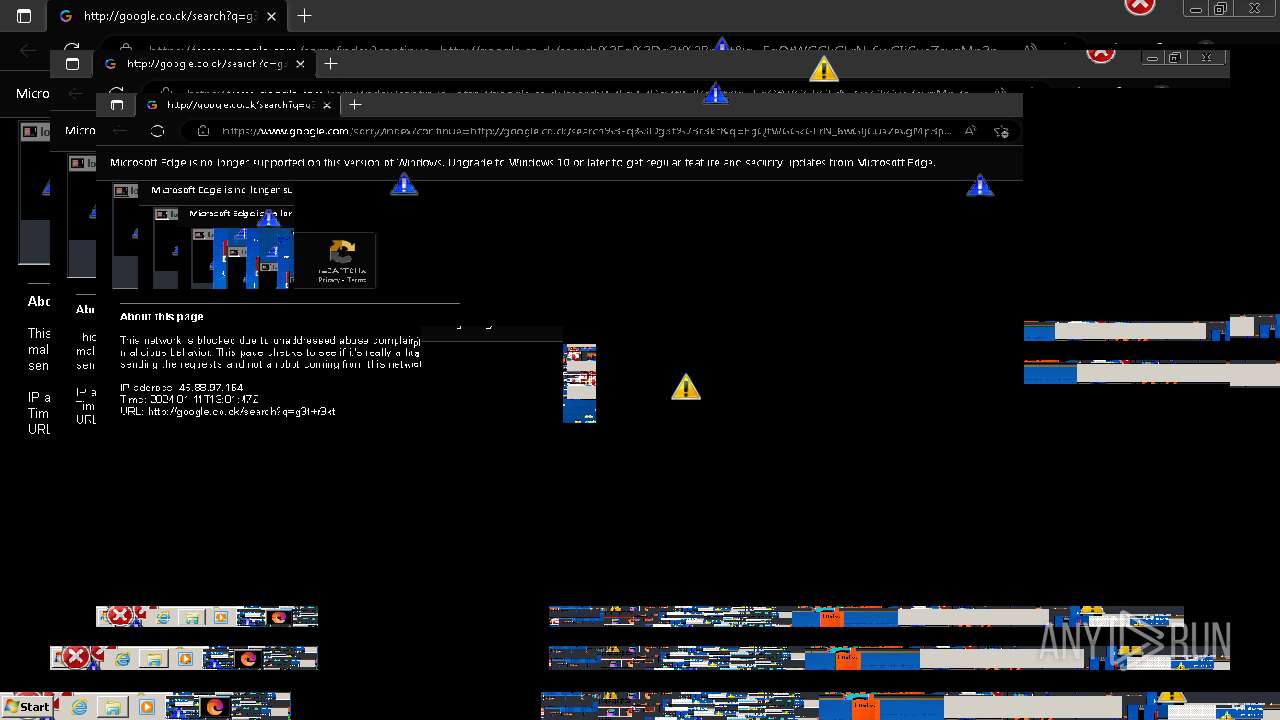Open File Explorer from bottom taskbar
The image size is (1280, 720).
(113, 707)
